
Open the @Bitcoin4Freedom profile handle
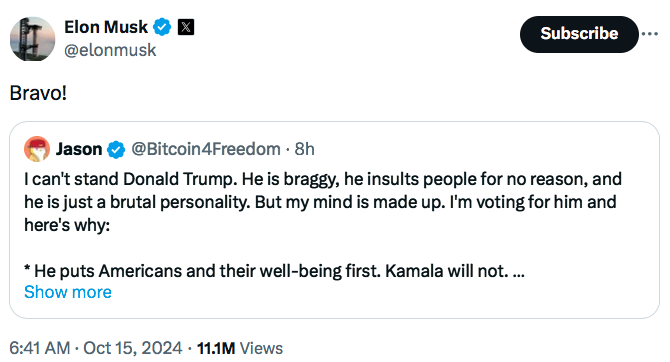pos(206,149)
